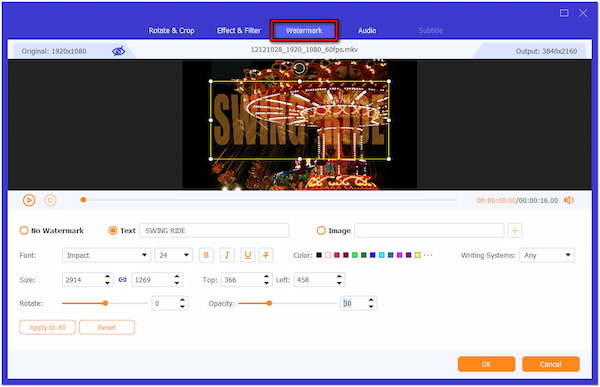Screen dimensions: 600x387
Task: Pick the black color swatch
Action: [319, 255]
